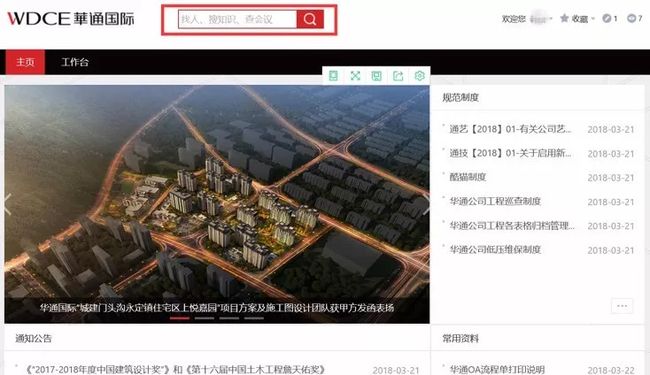Switch to the 工作台 tab
Screen dimensions: 650x375
pyautogui.click(x=75, y=62)
